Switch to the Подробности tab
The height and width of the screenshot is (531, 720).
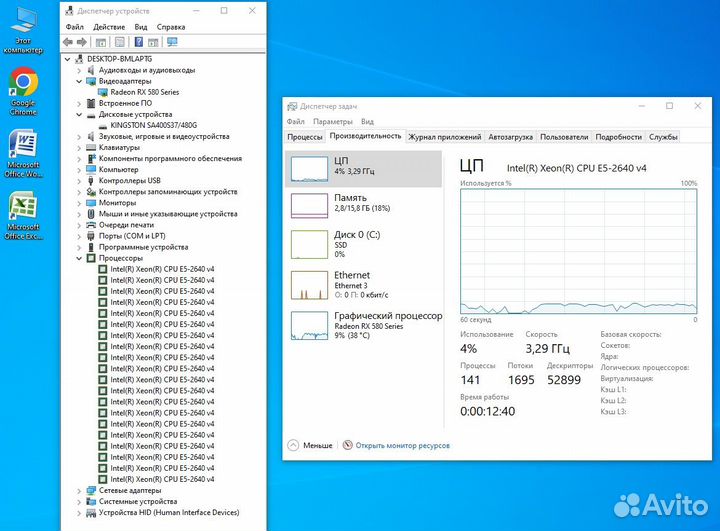pos(619,137)
